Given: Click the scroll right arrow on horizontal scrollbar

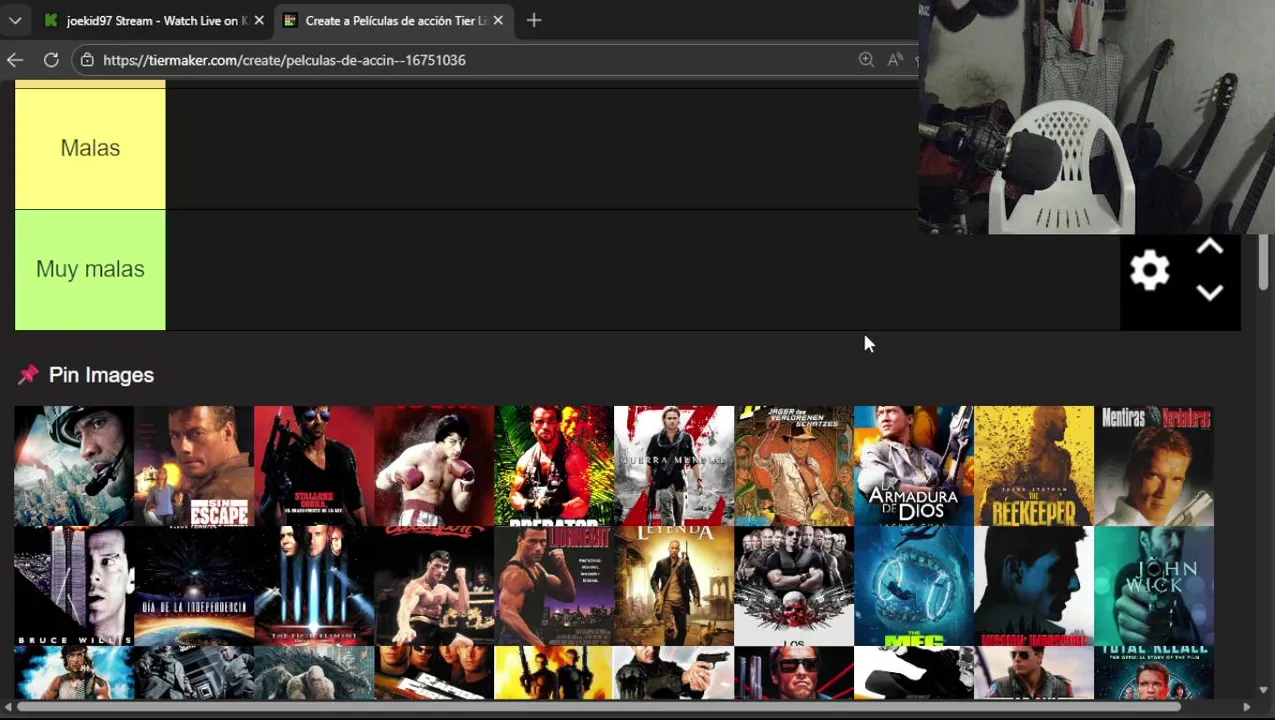Looking at the screenshot, I should pyautogui.click(x=1247, y=708).
